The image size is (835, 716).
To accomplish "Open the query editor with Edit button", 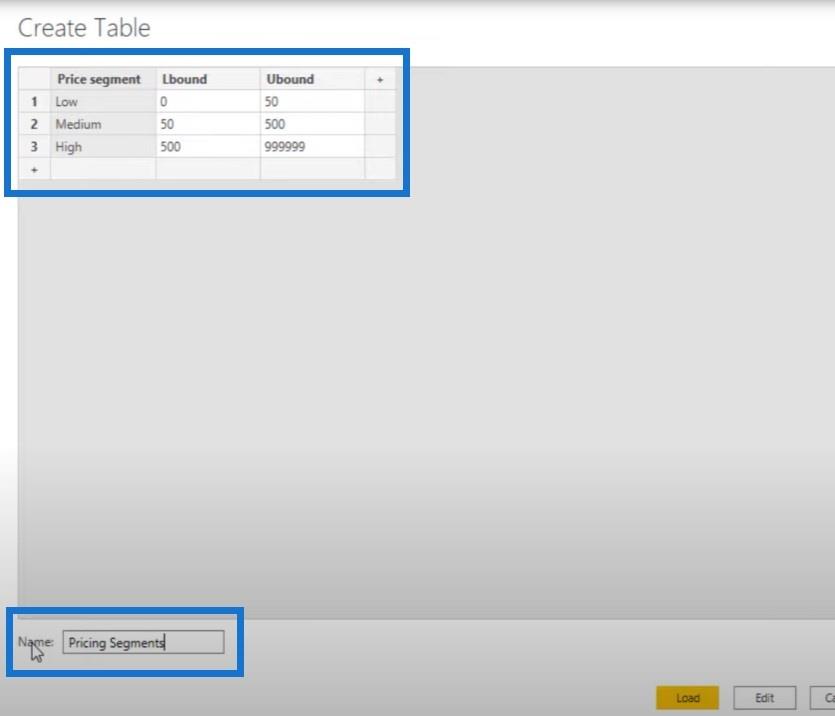I will (764, 698).
